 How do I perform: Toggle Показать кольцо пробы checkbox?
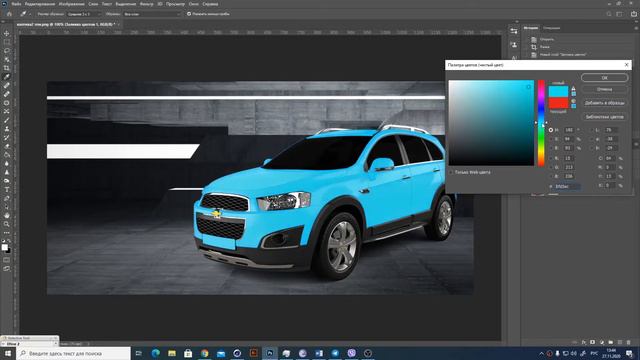point(189,14)
